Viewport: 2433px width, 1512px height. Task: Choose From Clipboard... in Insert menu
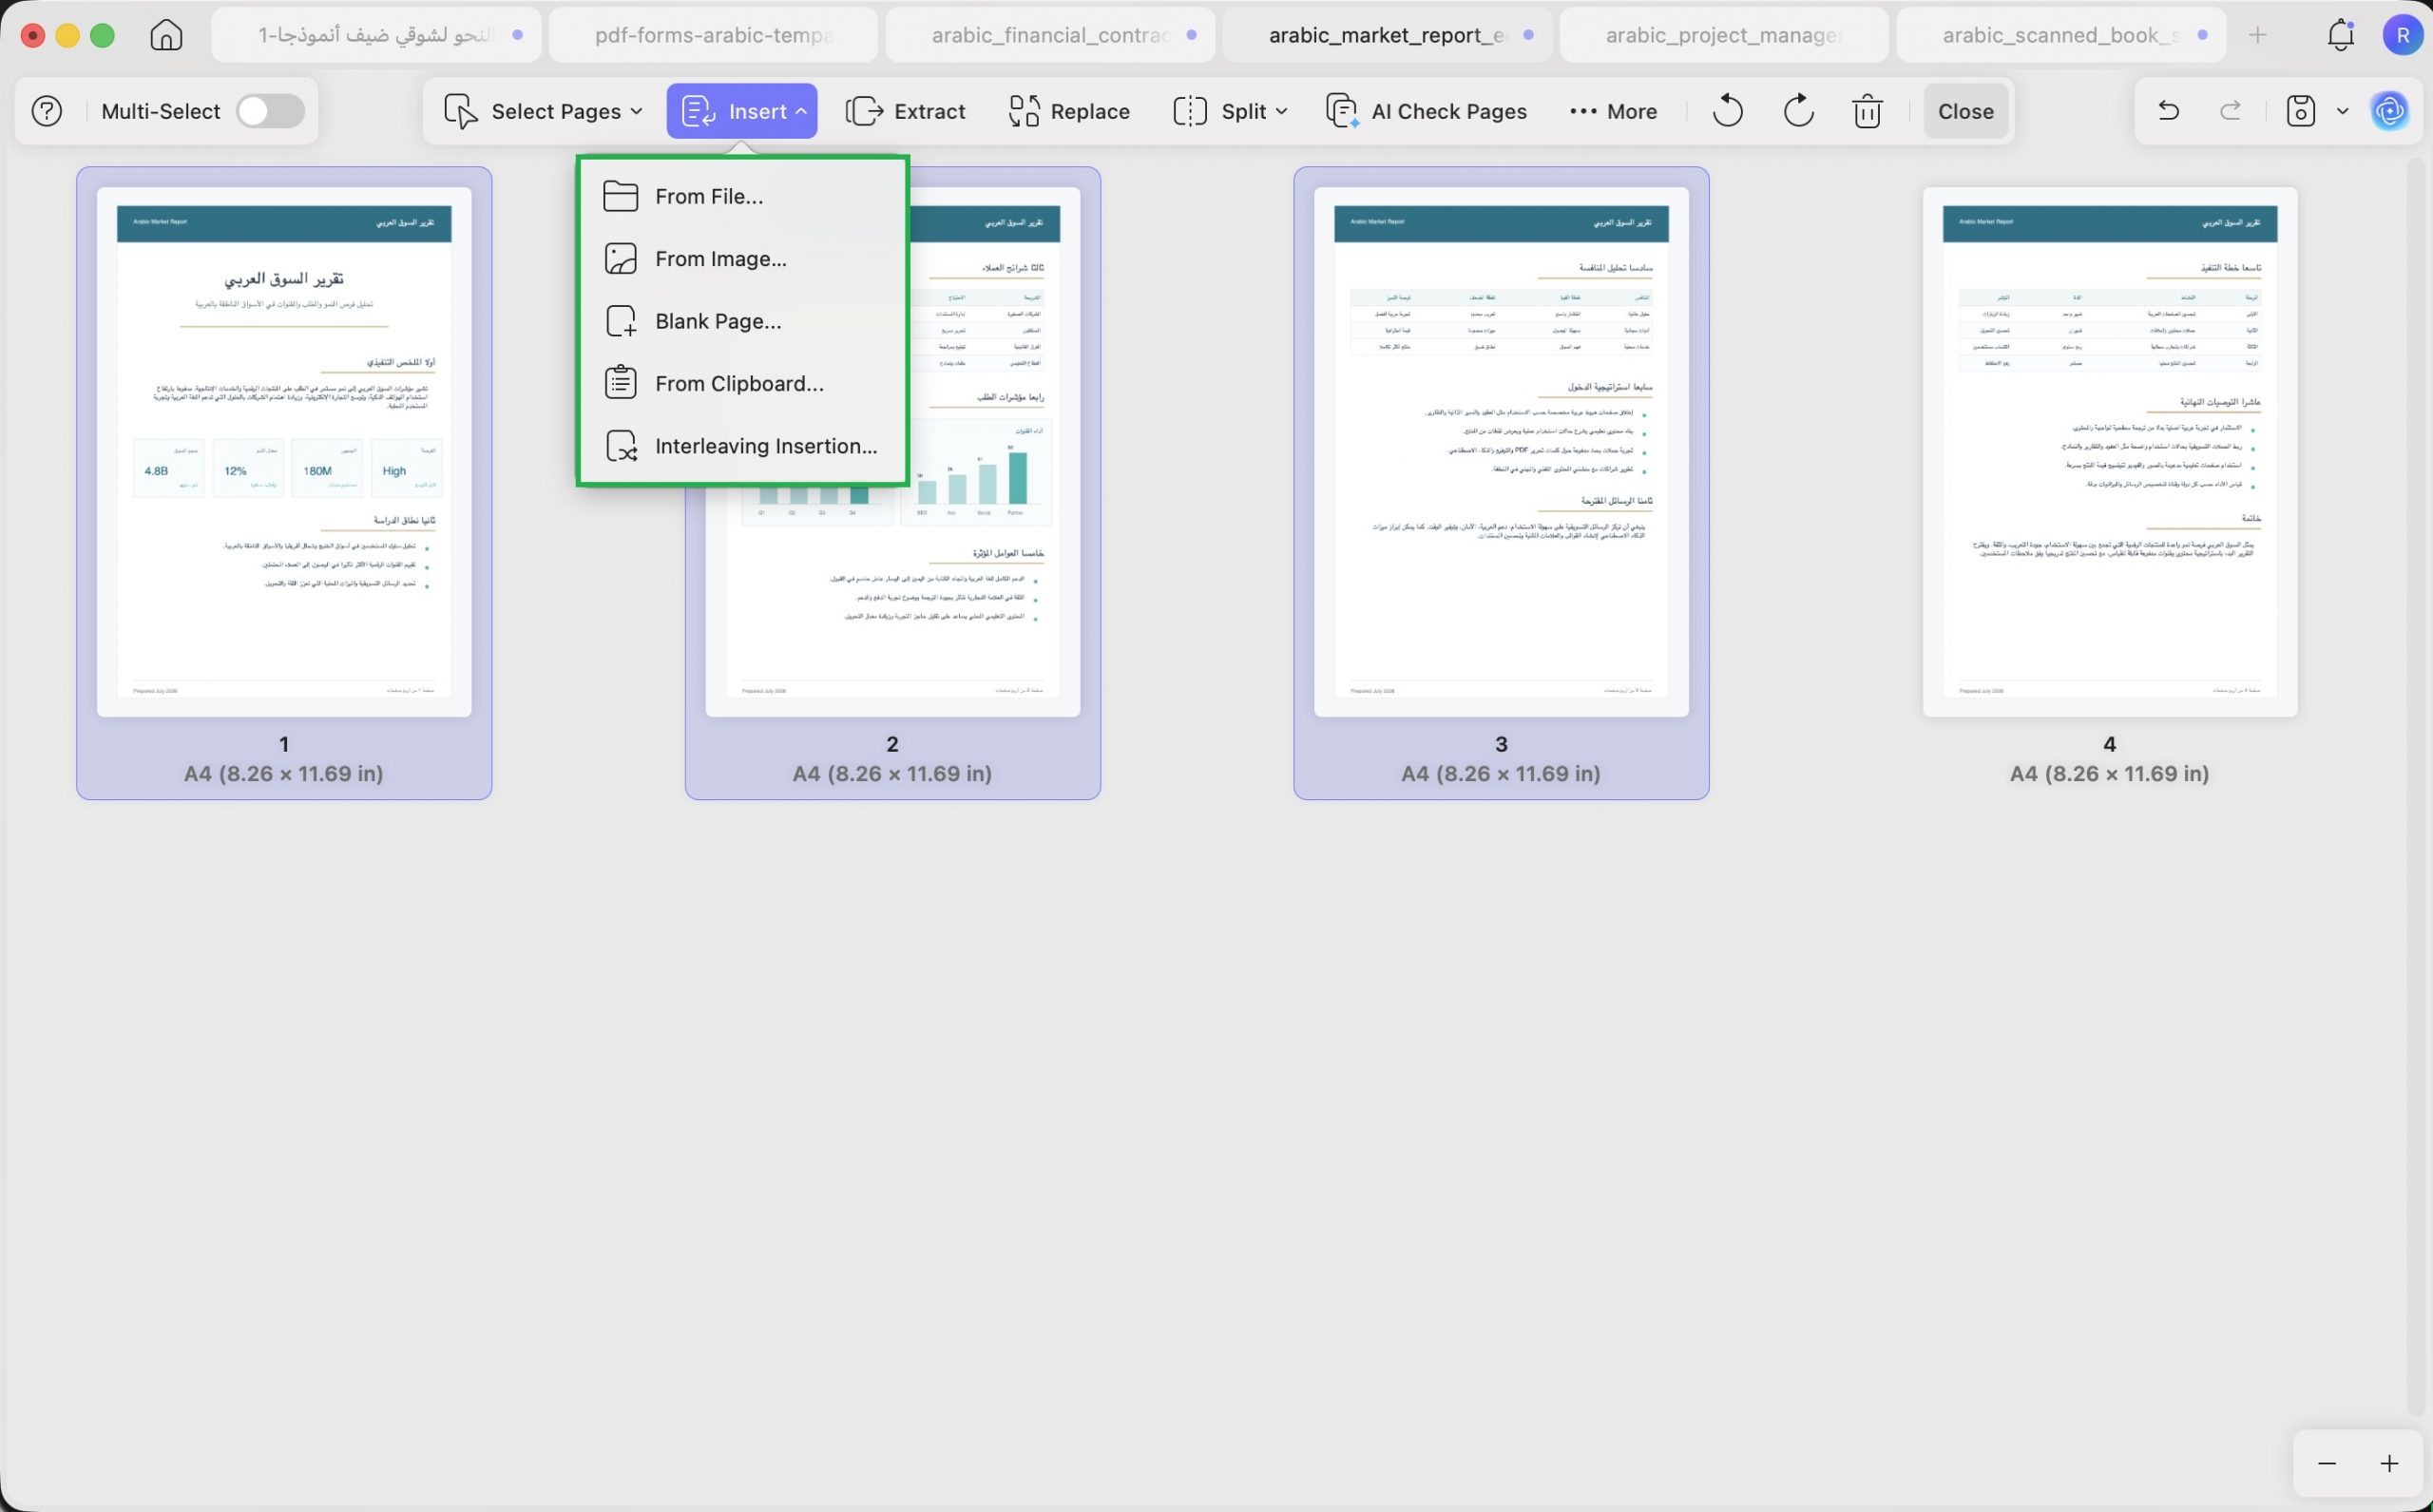(x=742, y=384)
